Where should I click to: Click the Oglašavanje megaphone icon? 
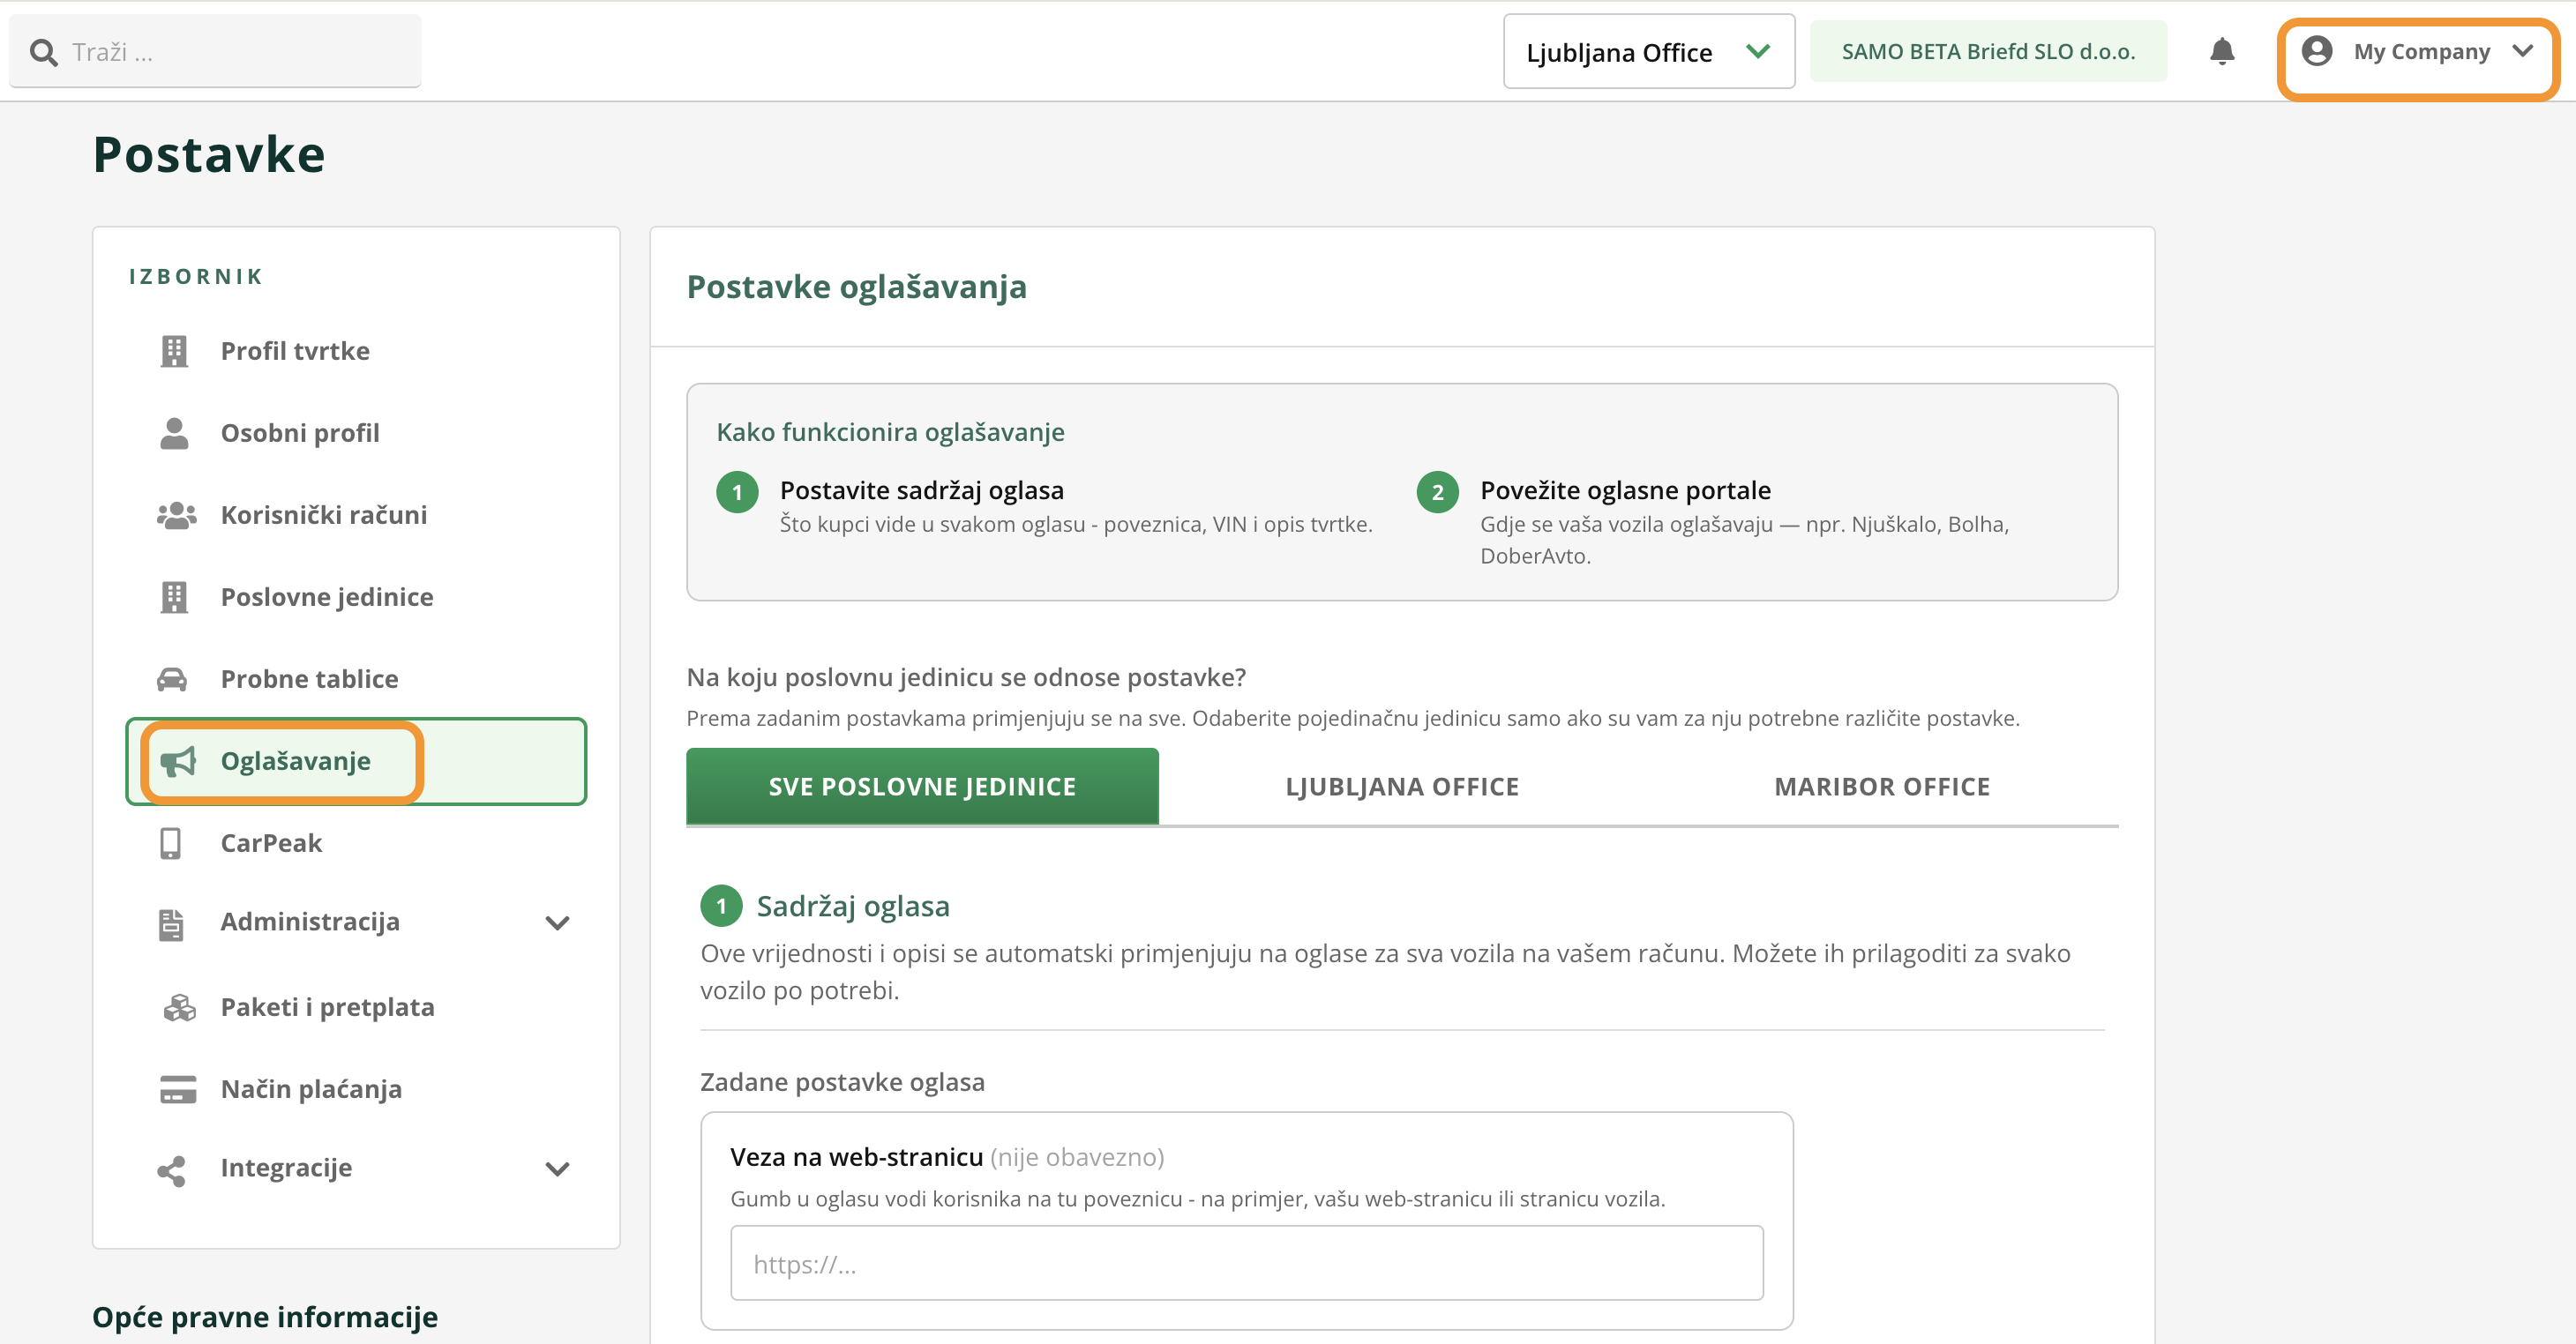[178, 761]
